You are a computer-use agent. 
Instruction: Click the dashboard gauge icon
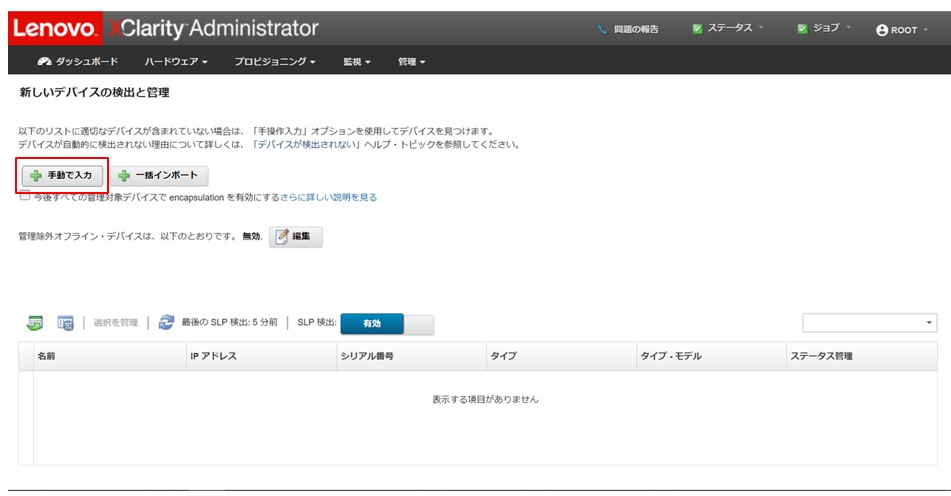coord(44,62)
